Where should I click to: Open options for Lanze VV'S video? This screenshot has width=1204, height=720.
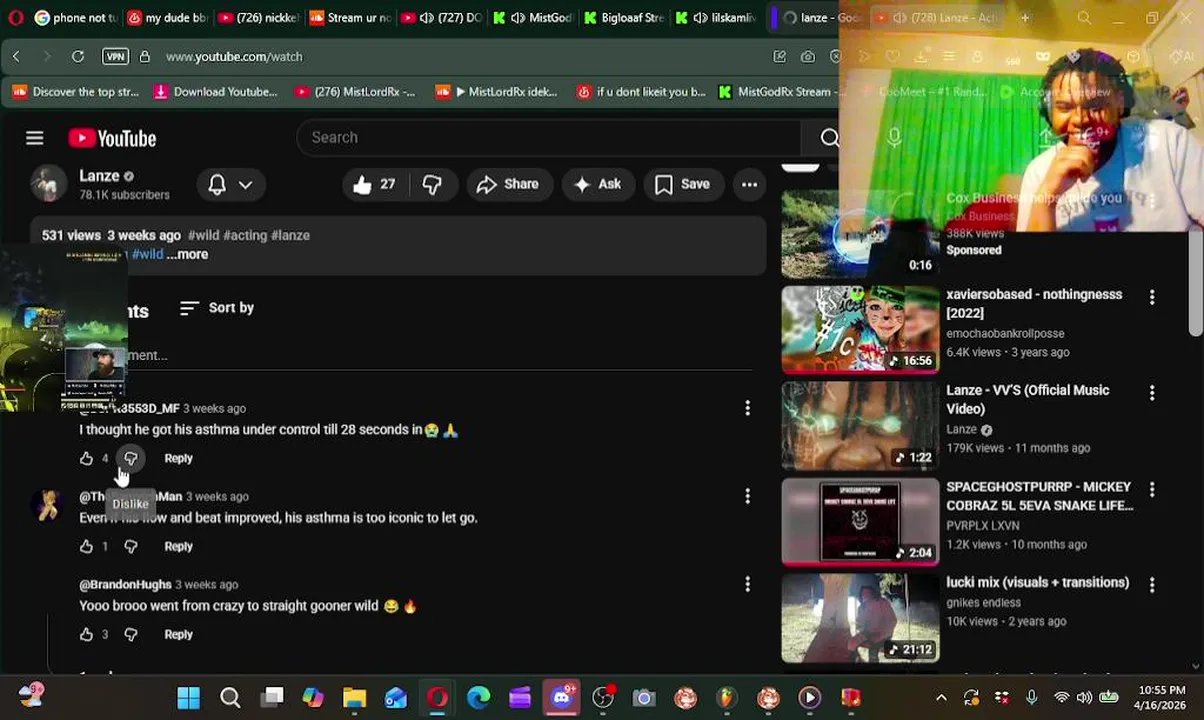point(1152,392)
